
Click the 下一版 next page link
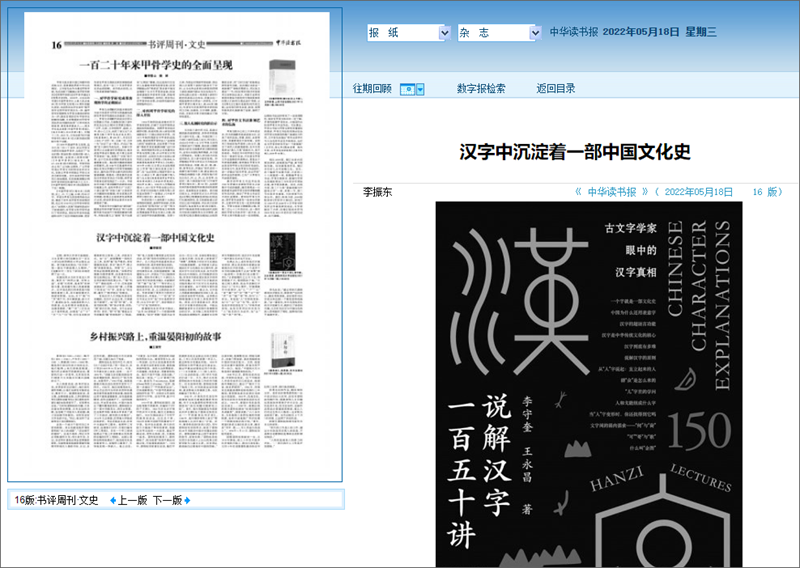click(x=167, y=500)
